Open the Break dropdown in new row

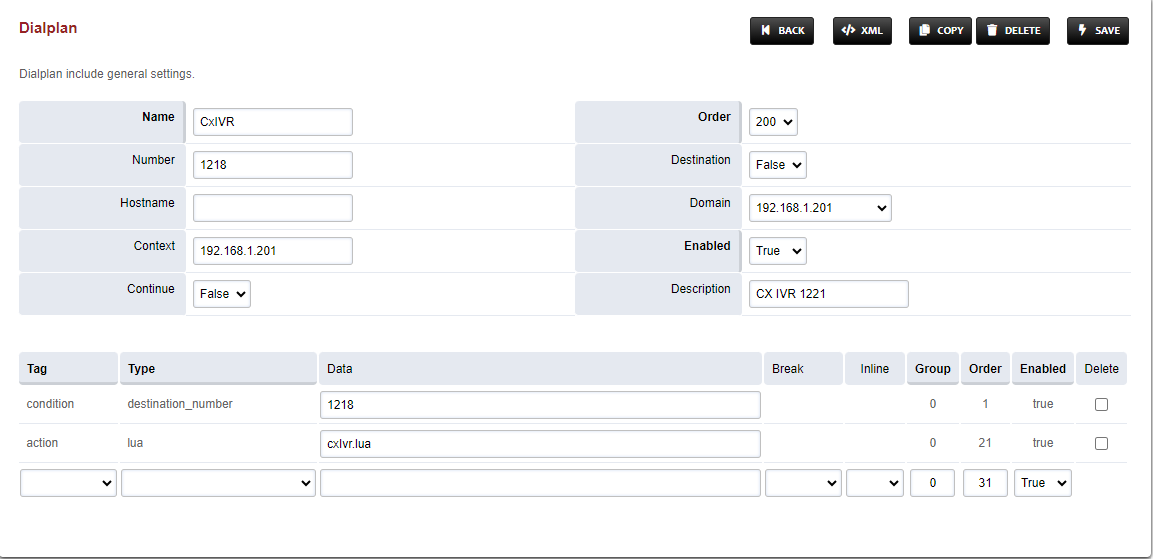click(803, 483)
